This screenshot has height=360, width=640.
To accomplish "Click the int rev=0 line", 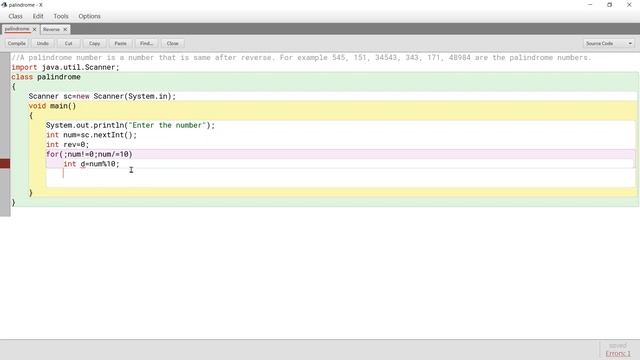I will 67,145.
